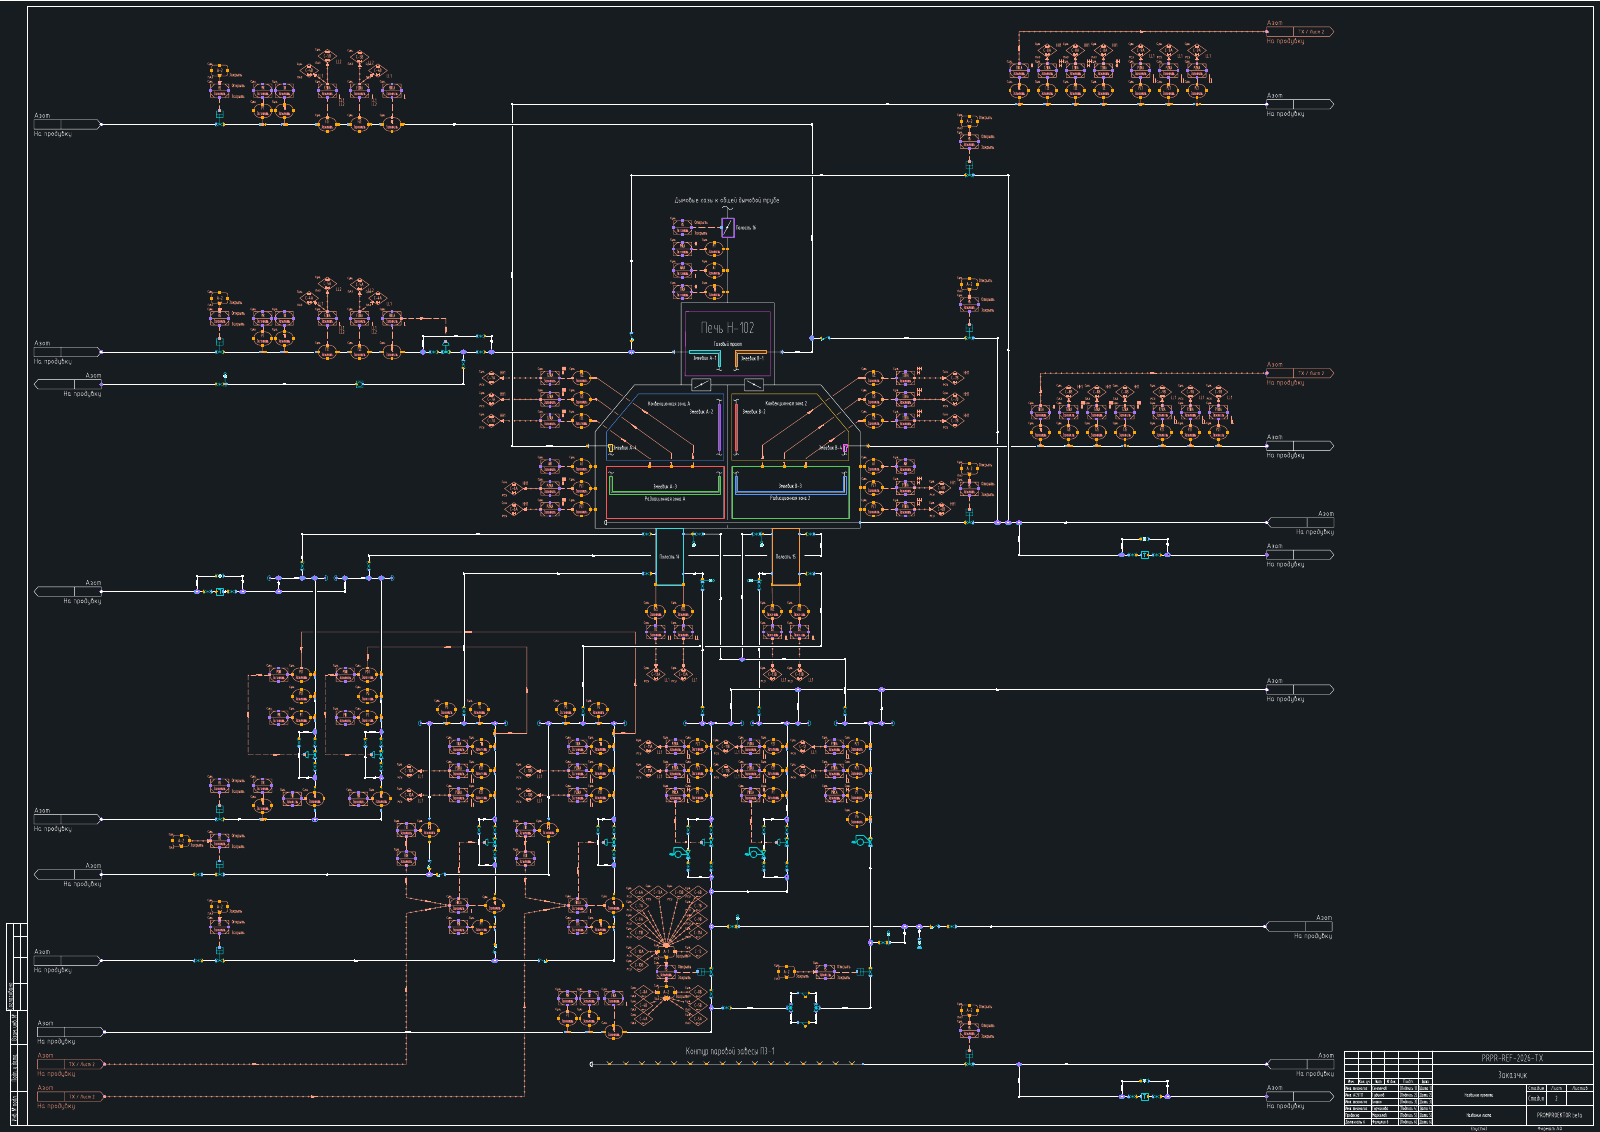This screenshot has height=1132, width=1600.
Task: Select the "Название проекта" cell
Action: coord(1479,1095)
